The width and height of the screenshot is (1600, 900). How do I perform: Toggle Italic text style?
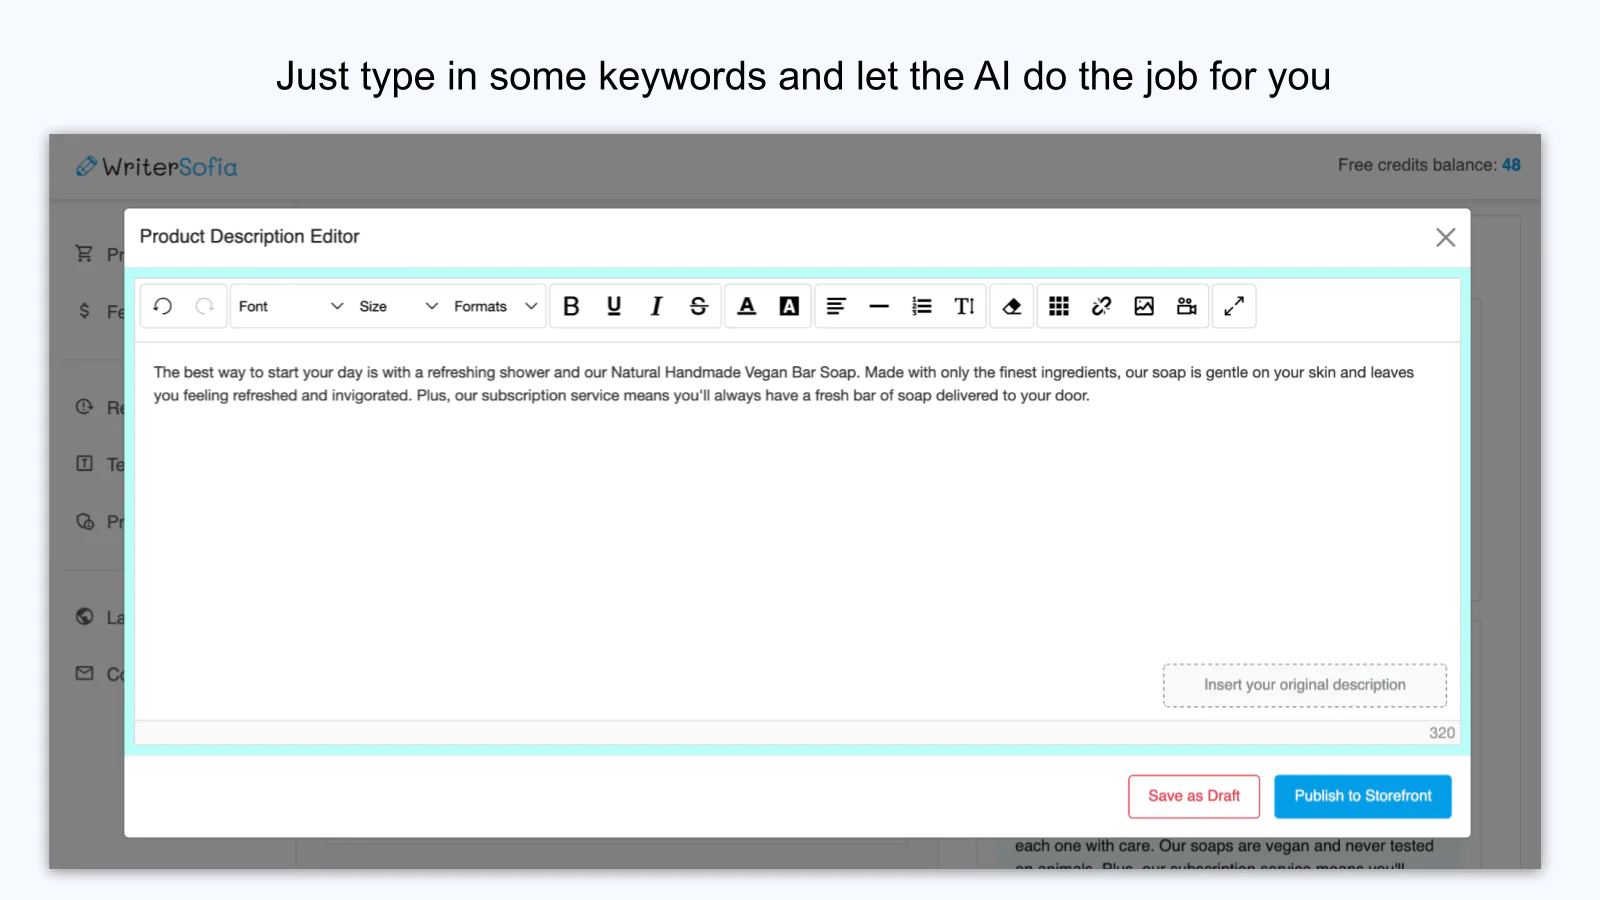(x=656, y=306)
